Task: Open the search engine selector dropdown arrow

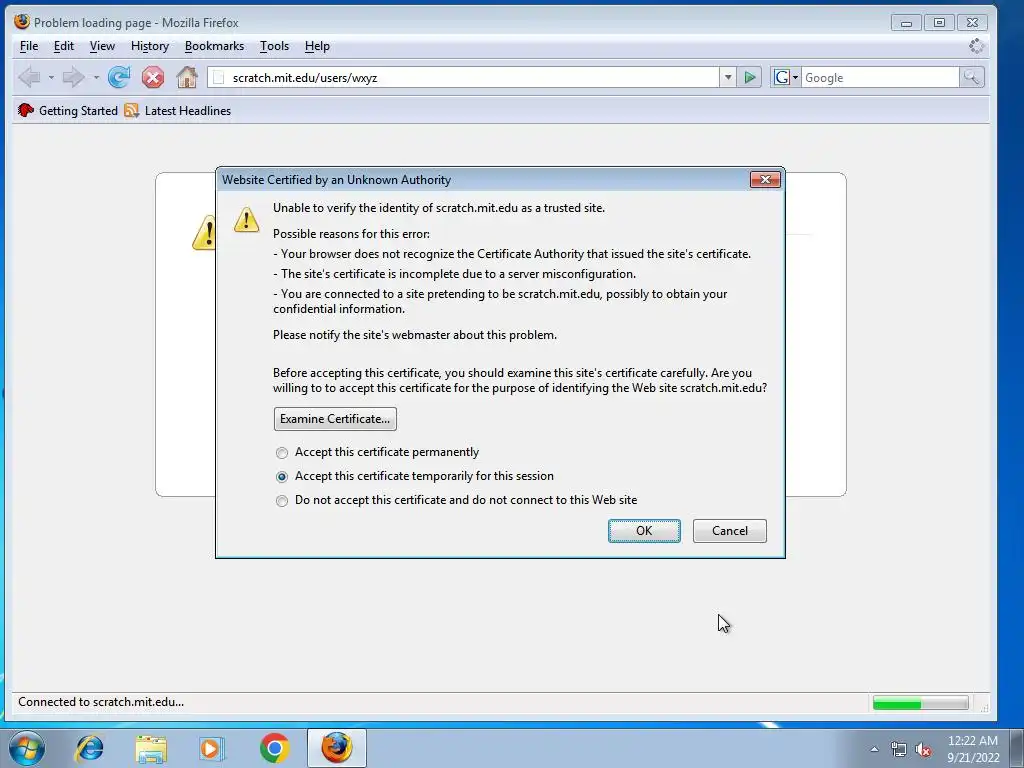Action: tap(795, 78)
